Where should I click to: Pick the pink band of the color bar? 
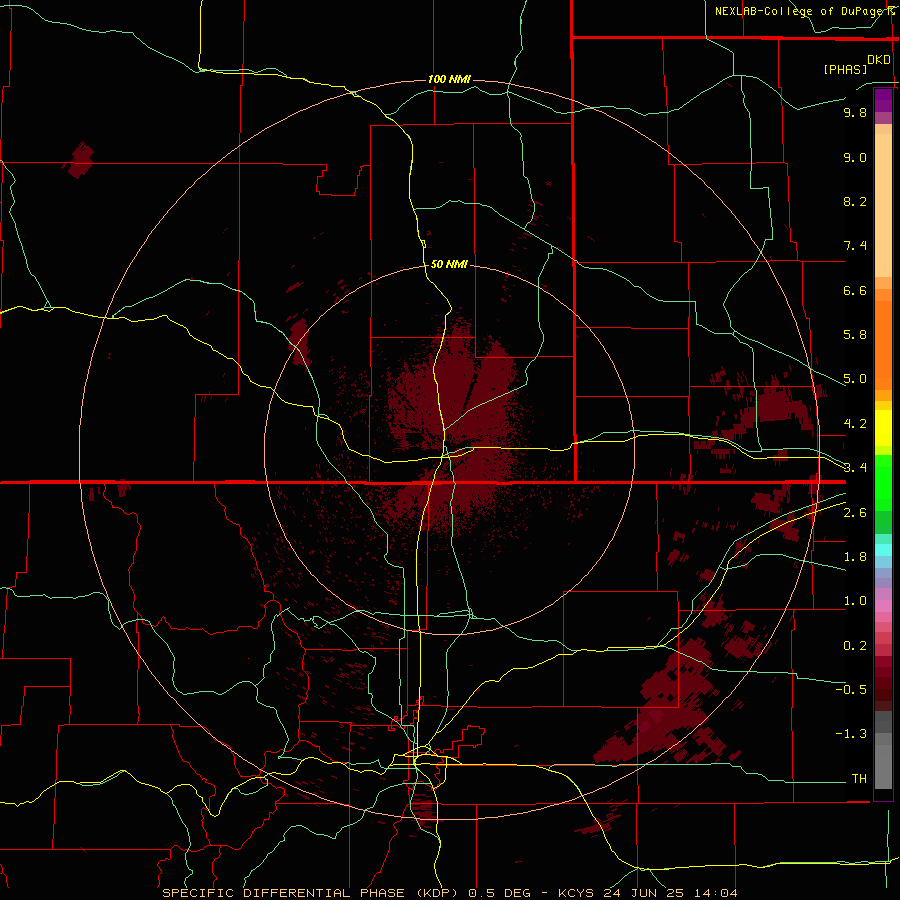[883, 606]
